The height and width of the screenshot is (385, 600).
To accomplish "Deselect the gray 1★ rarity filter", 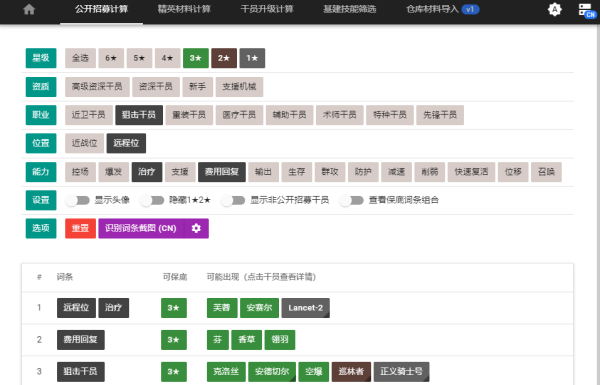I will click(252, 58).
